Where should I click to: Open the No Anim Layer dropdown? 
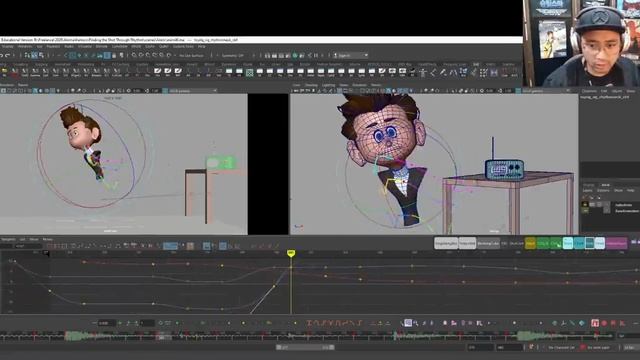pos(598,347)
